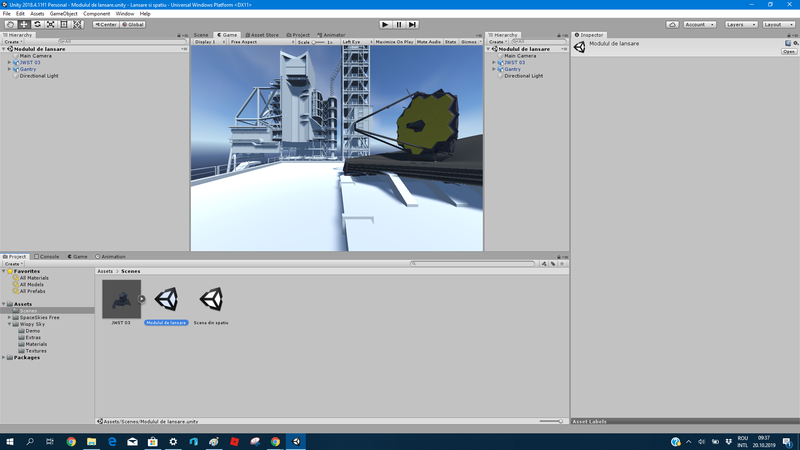Open the cloud services icon
This screenshot has height=450, width=800.
coord(672,24)
